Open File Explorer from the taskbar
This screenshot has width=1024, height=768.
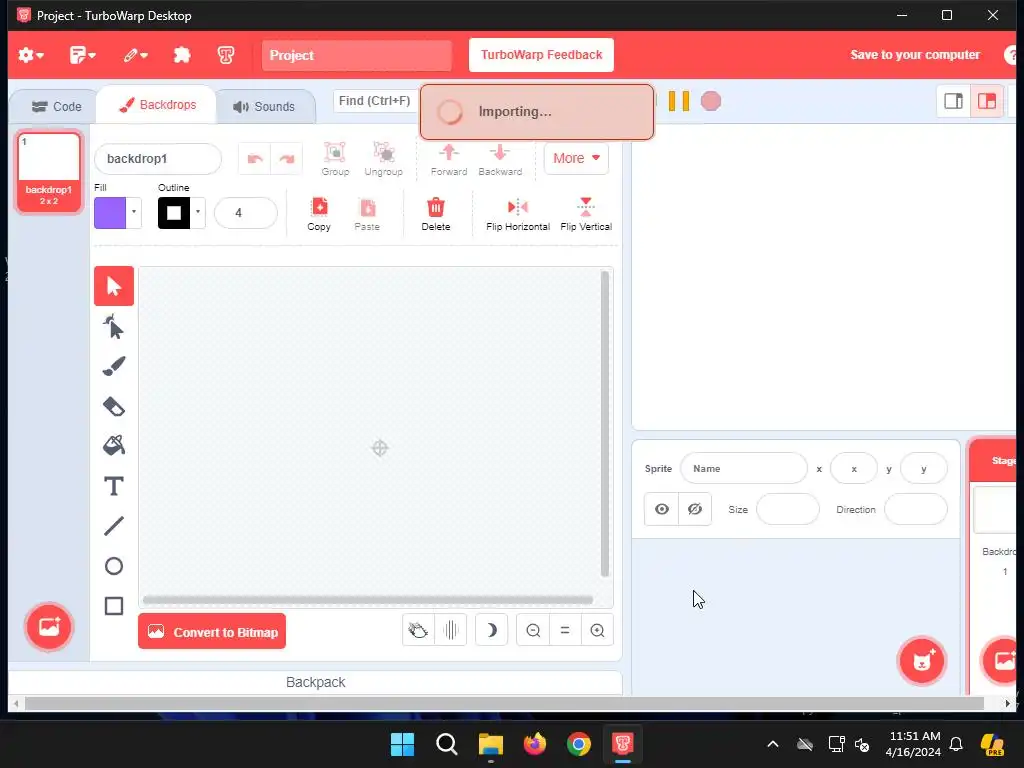(490, 744)
